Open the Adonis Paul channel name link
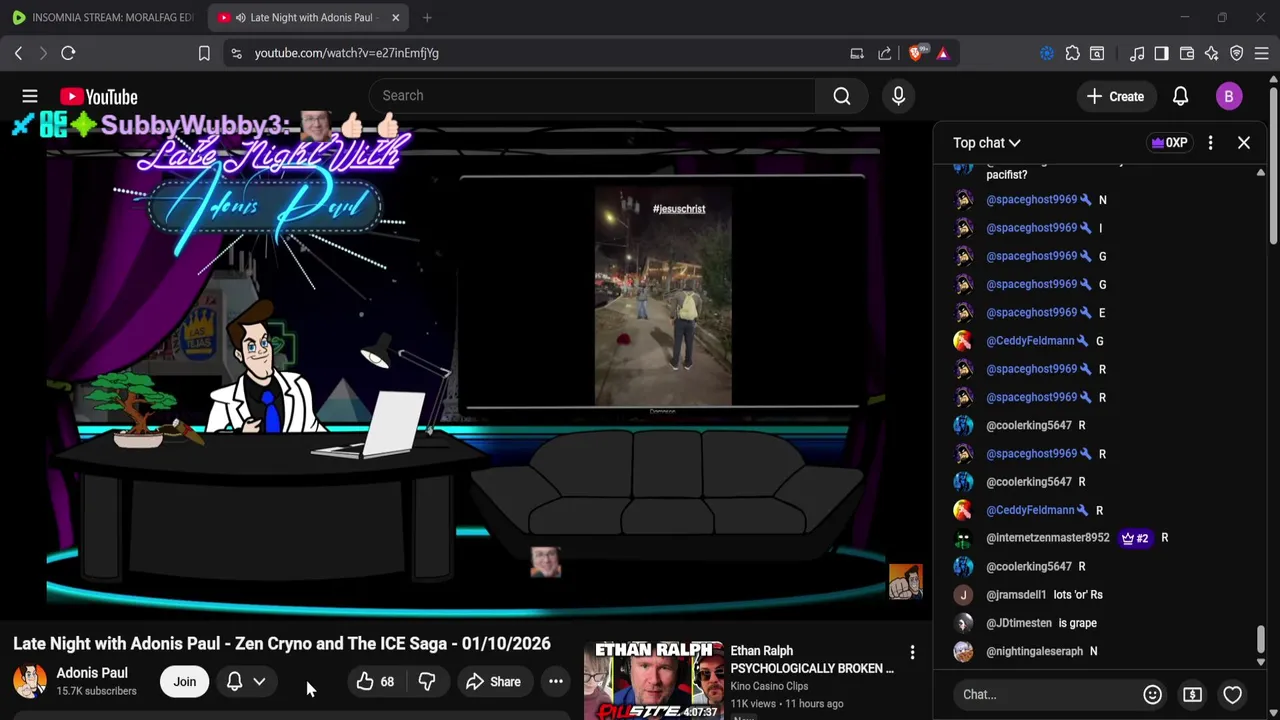Image resolution: width=1280 pixels, height=720 pixels. [x=92, y=673]
